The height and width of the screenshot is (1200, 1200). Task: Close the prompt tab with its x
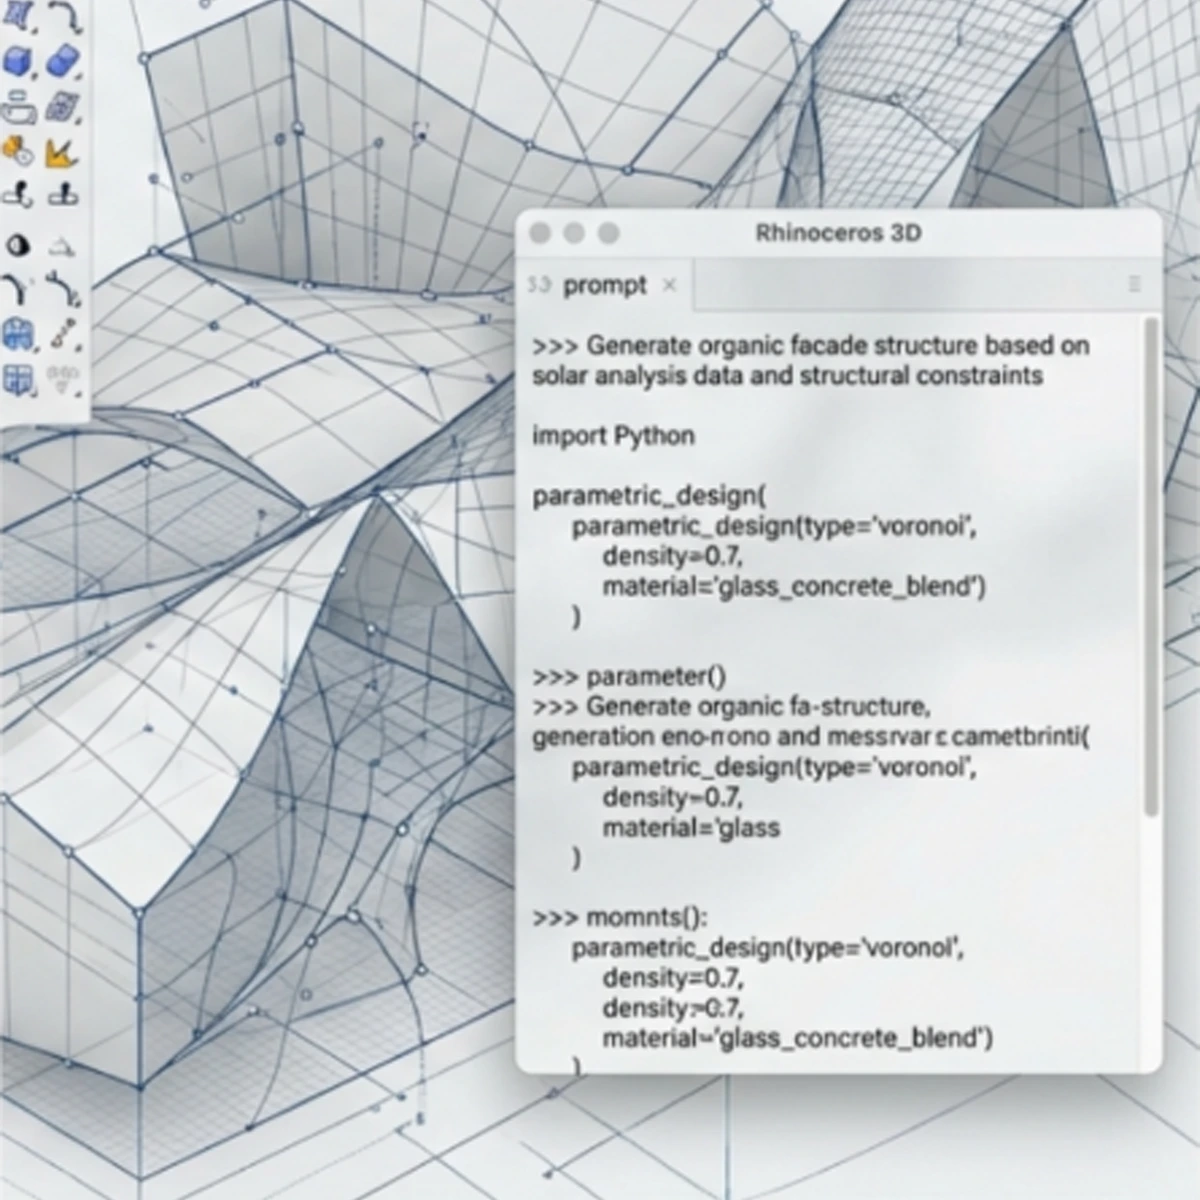pyautogui.click(x=669, y=285)
